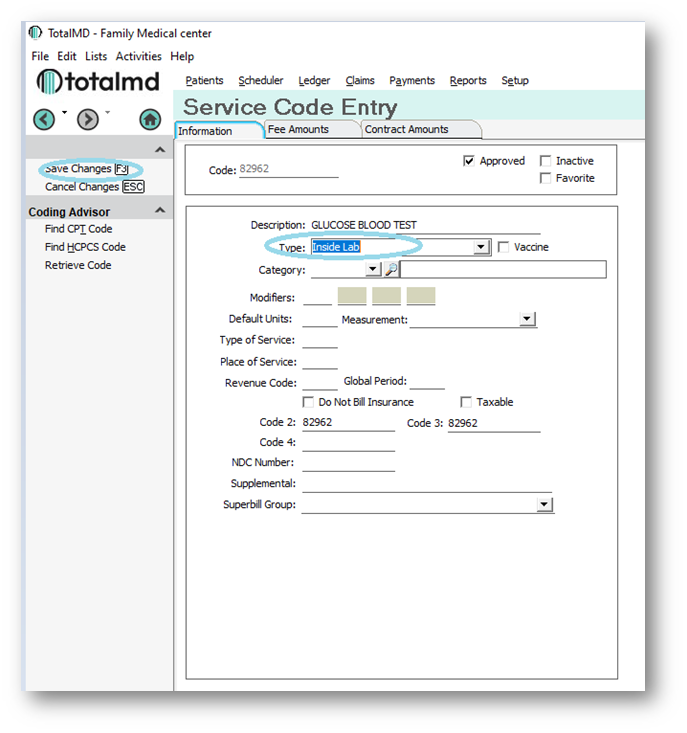Select Find CPT Code link
Image resolution: width=687 pixels, height=733 pixels.
coord(79,229)
